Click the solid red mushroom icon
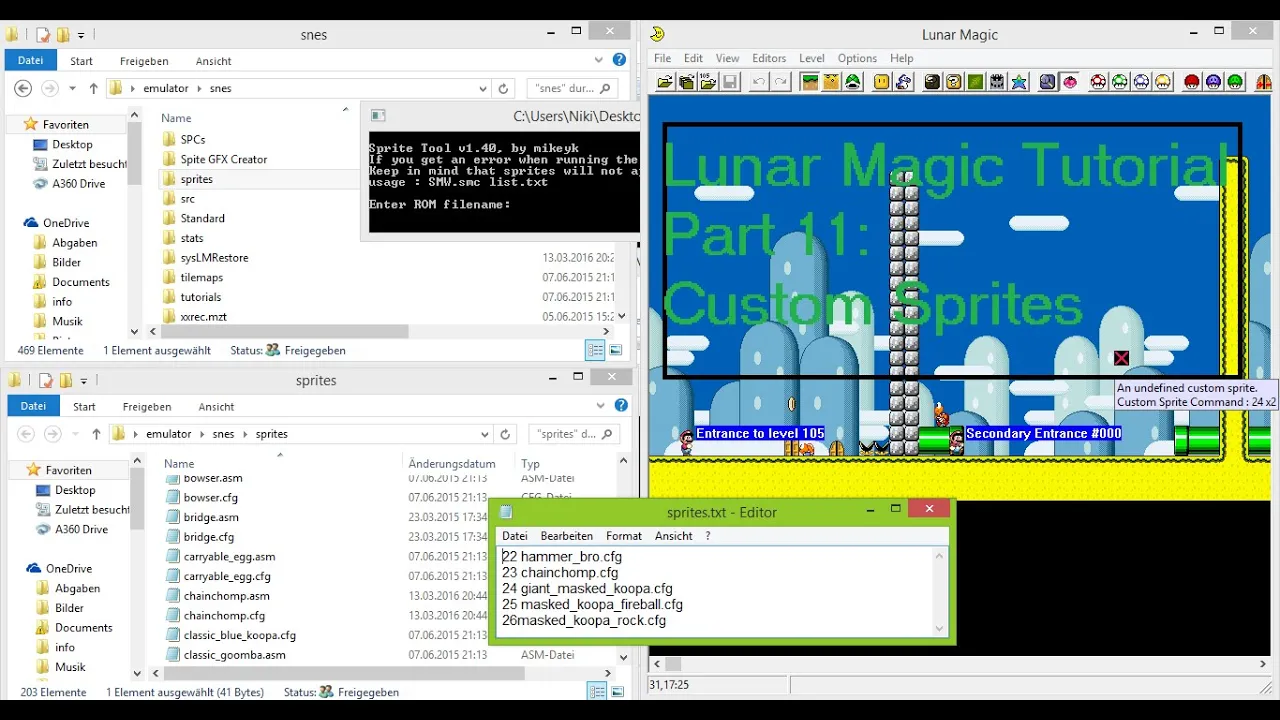This screenshot has height=720, width=1280. (1192, 82)
